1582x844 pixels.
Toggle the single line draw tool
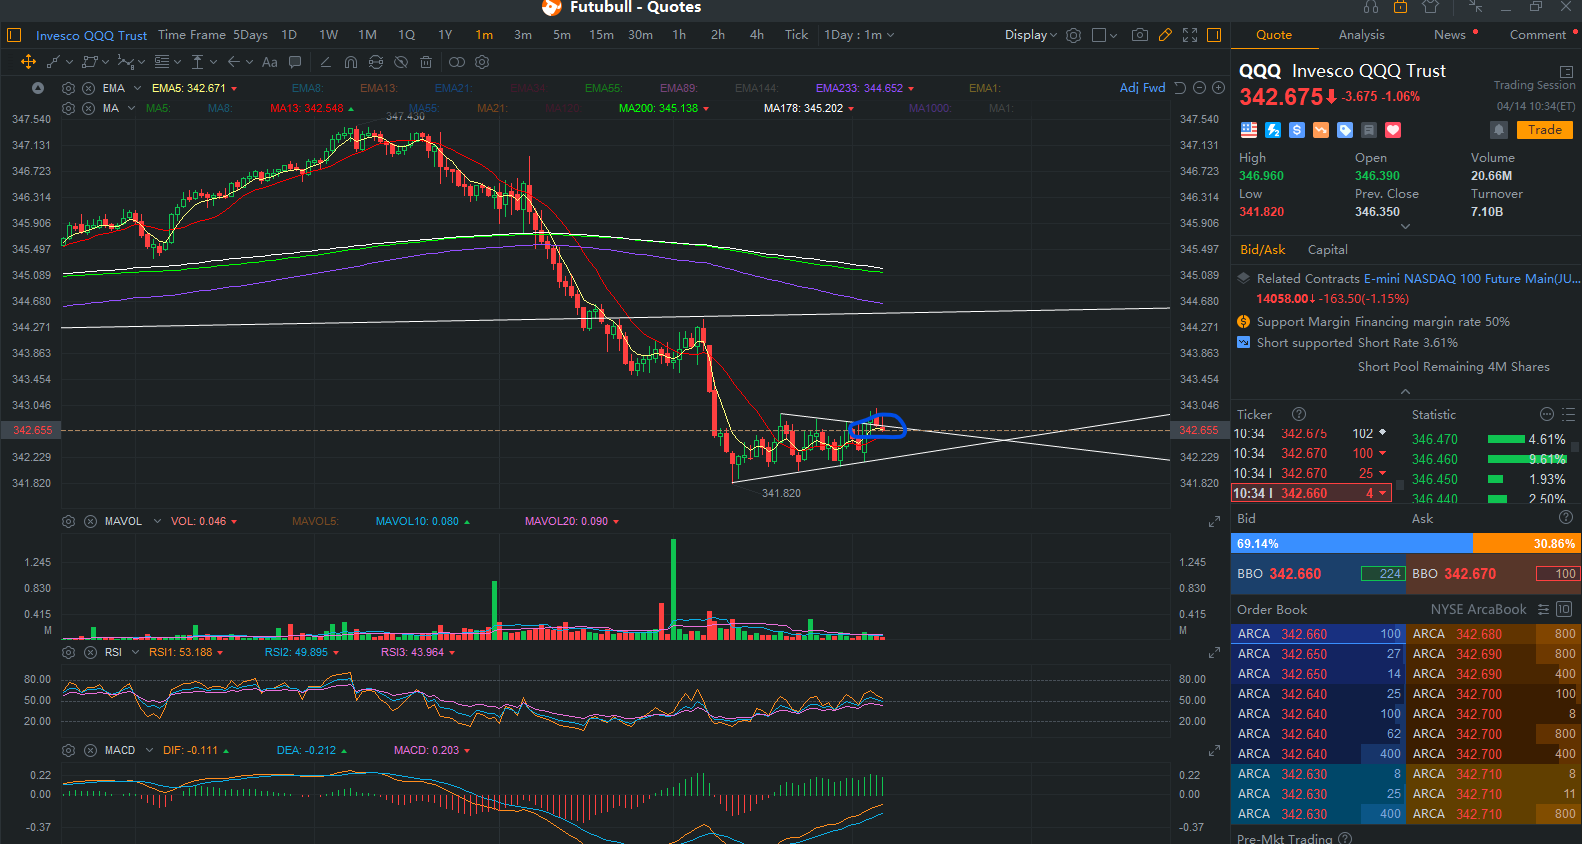[x=326, y=62]
